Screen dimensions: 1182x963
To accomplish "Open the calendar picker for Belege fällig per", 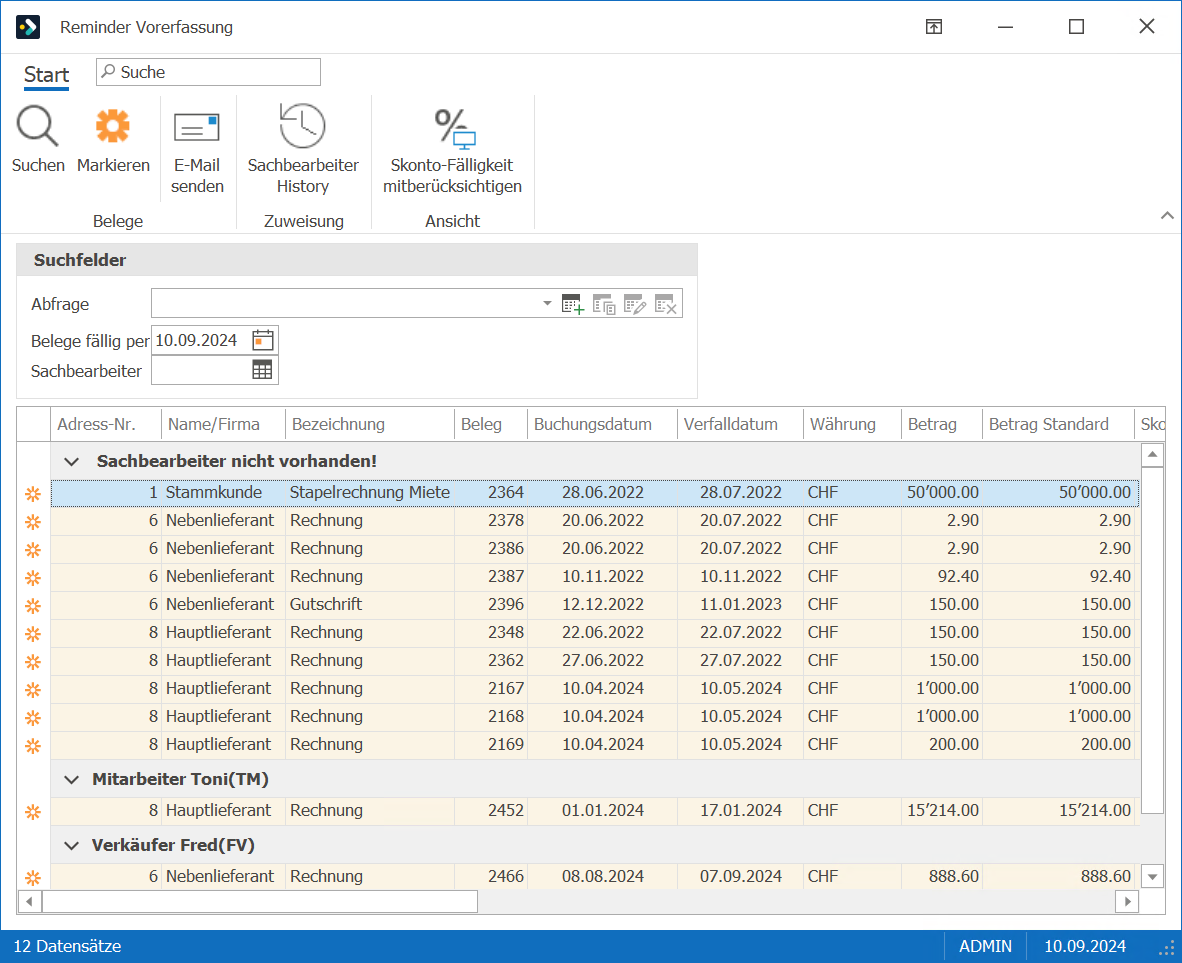I will (x=263, y=340).
